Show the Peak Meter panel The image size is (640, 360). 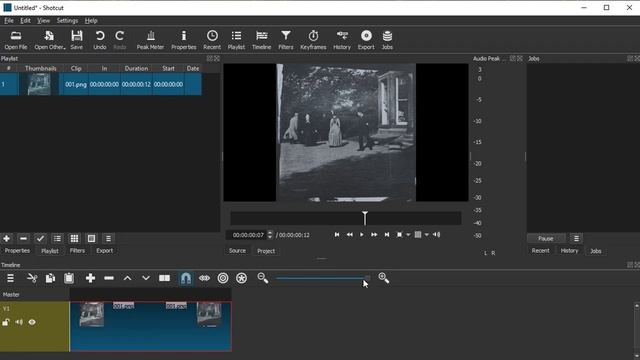[x=150, y=40]
